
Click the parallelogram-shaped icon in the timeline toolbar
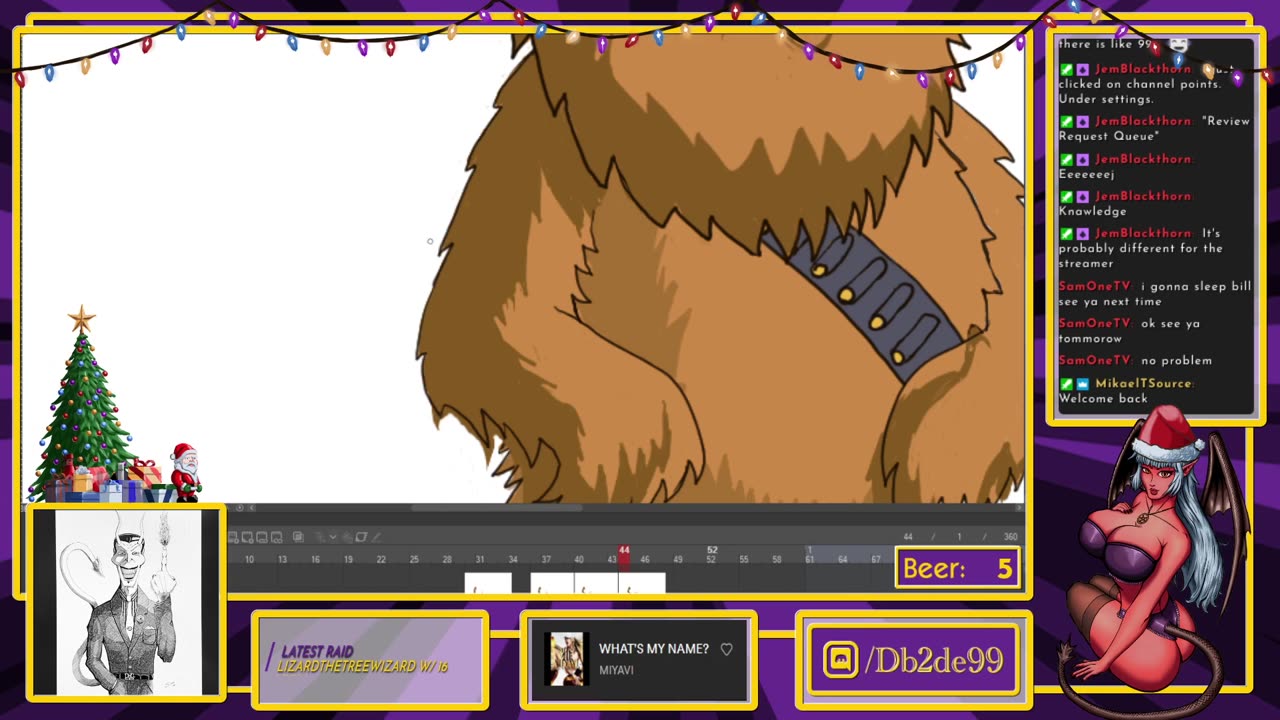[361, 537]
